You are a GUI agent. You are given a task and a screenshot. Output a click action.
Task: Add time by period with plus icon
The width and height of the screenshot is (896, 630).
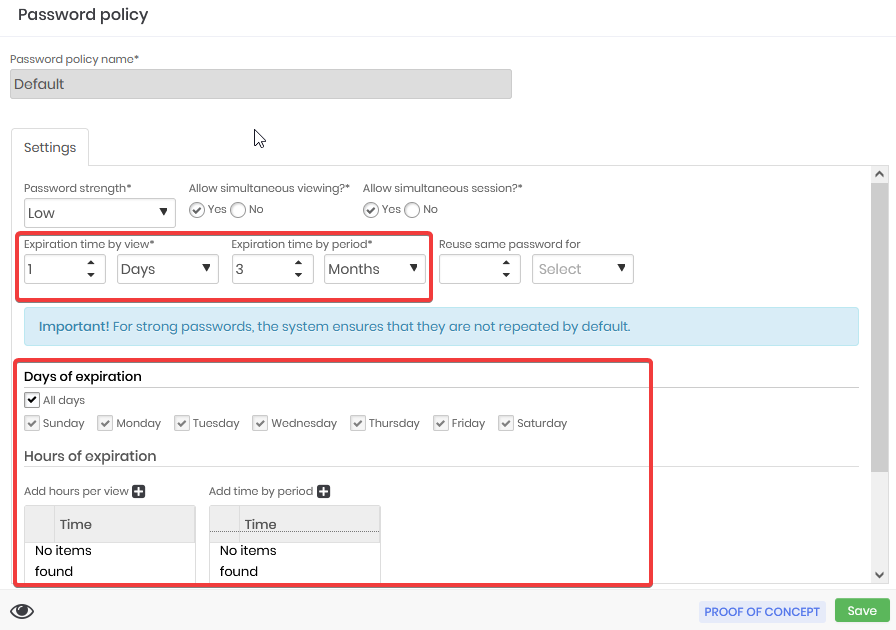pyautogui.click(x=323, y=491)
